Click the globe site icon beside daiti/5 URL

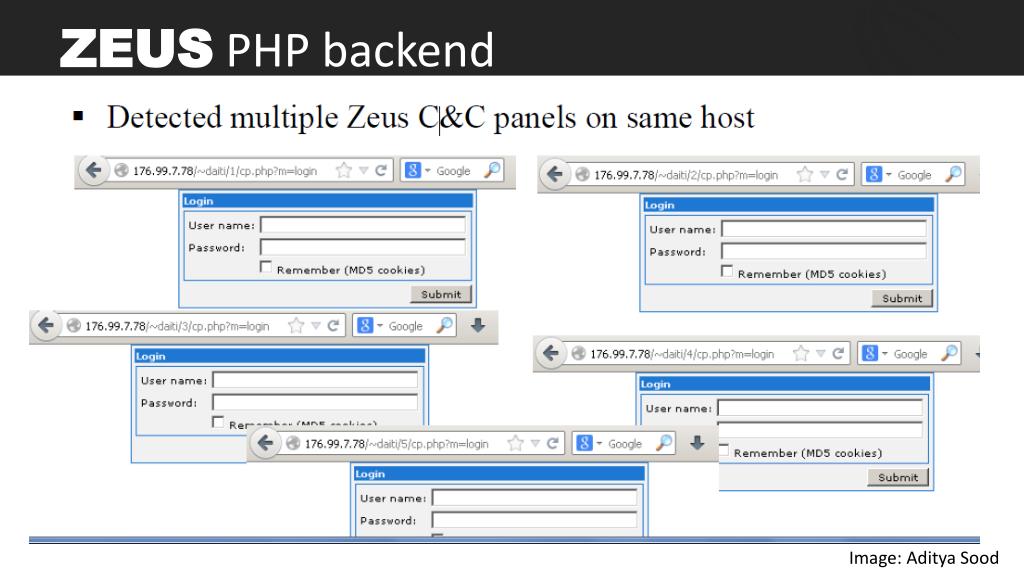[293, 443]
